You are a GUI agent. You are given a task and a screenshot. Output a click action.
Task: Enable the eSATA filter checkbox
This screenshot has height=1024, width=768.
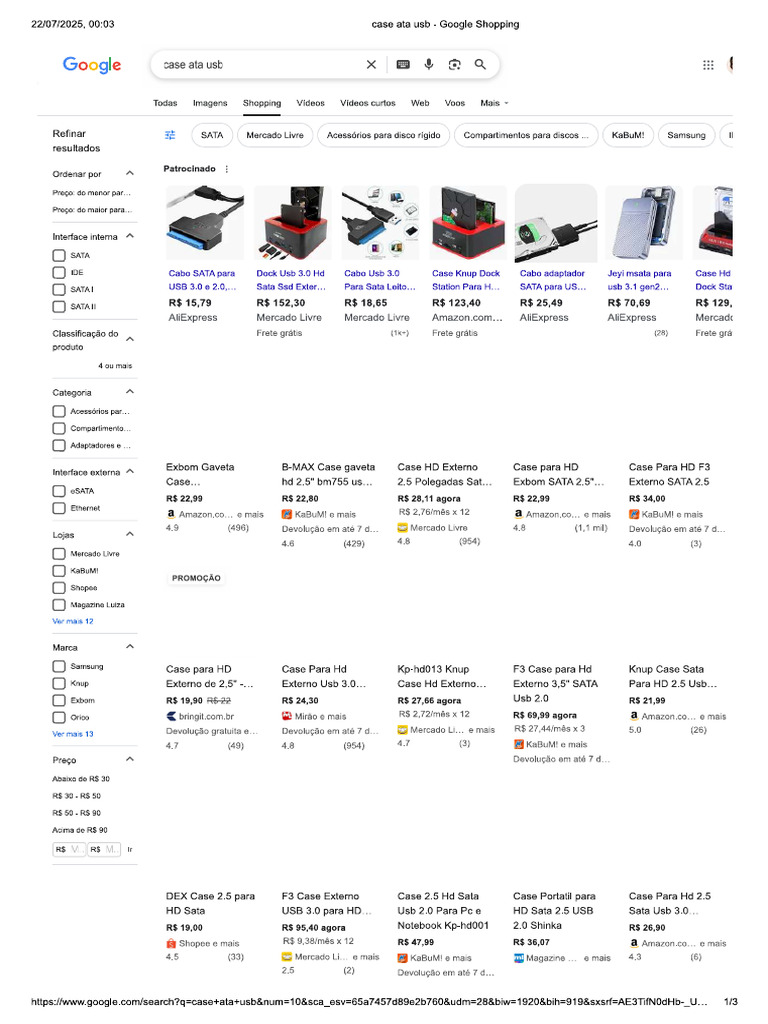[x=59, y=491]
